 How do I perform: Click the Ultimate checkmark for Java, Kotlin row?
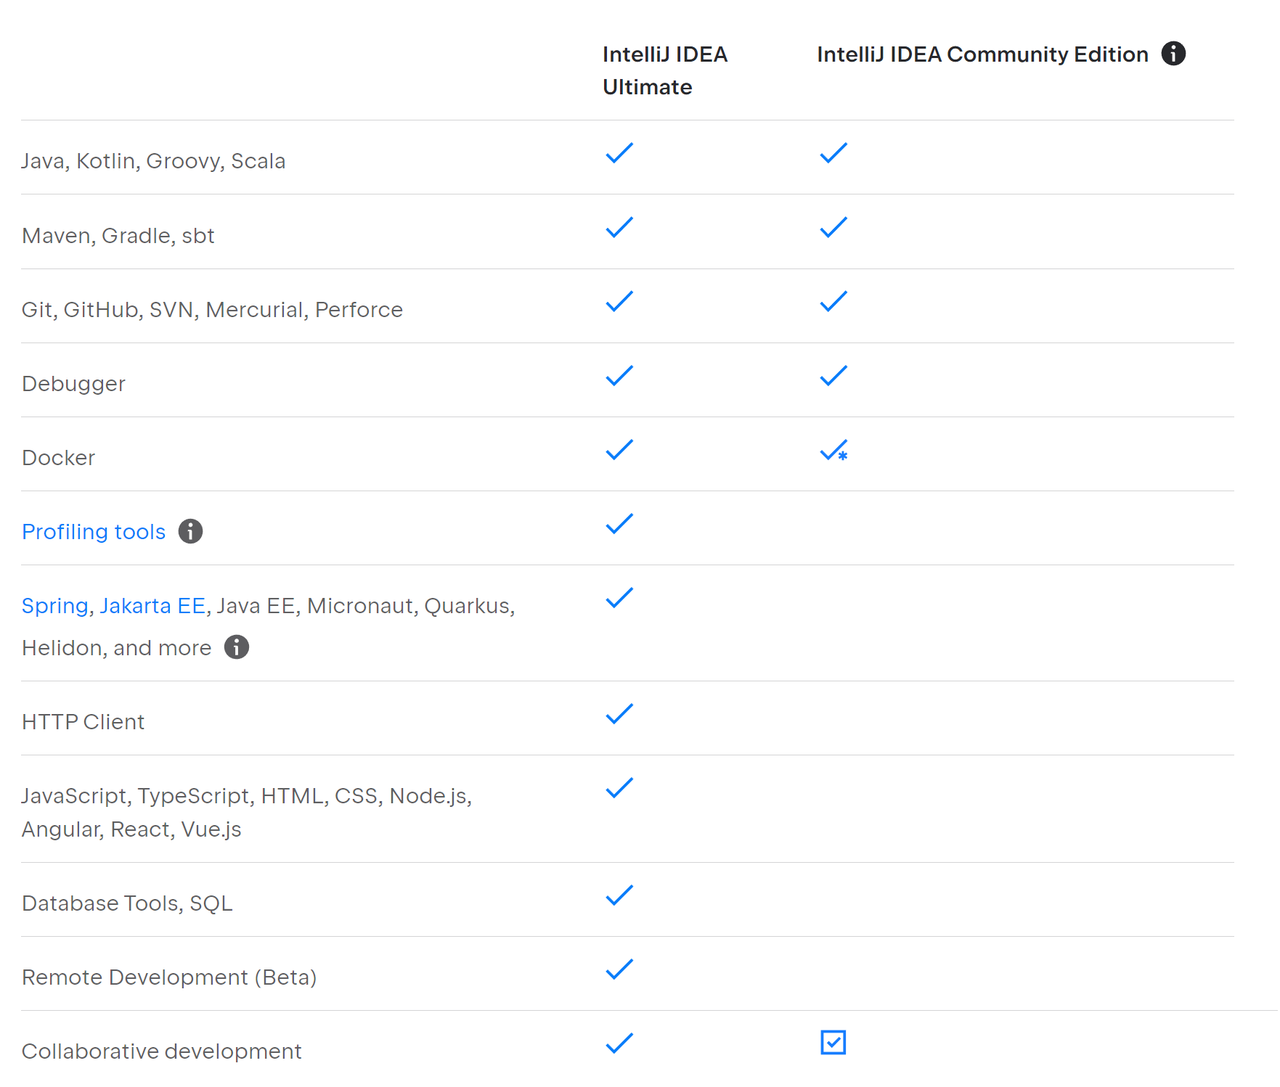619,153
